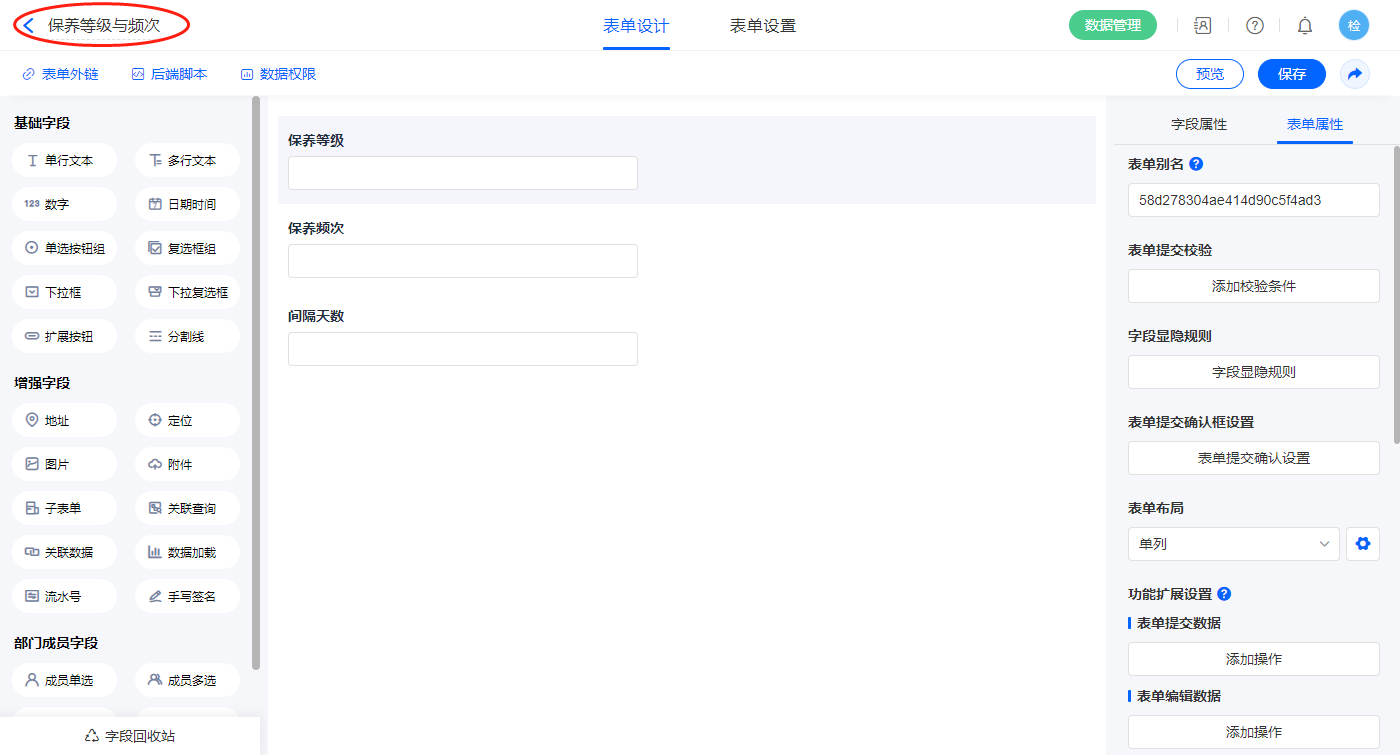Open the notification bell icon
Viewport: 1400px width, 755px height.
coord(1304,26)
